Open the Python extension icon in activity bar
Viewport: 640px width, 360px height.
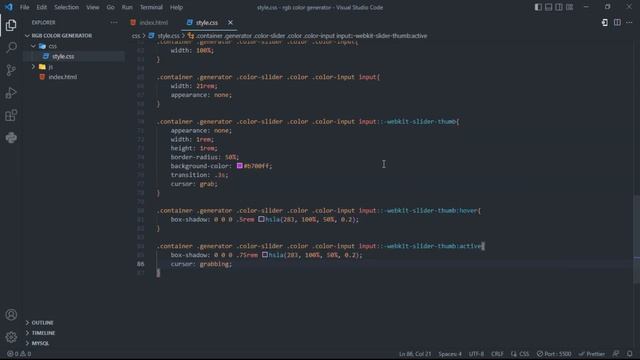coord(11,138)
